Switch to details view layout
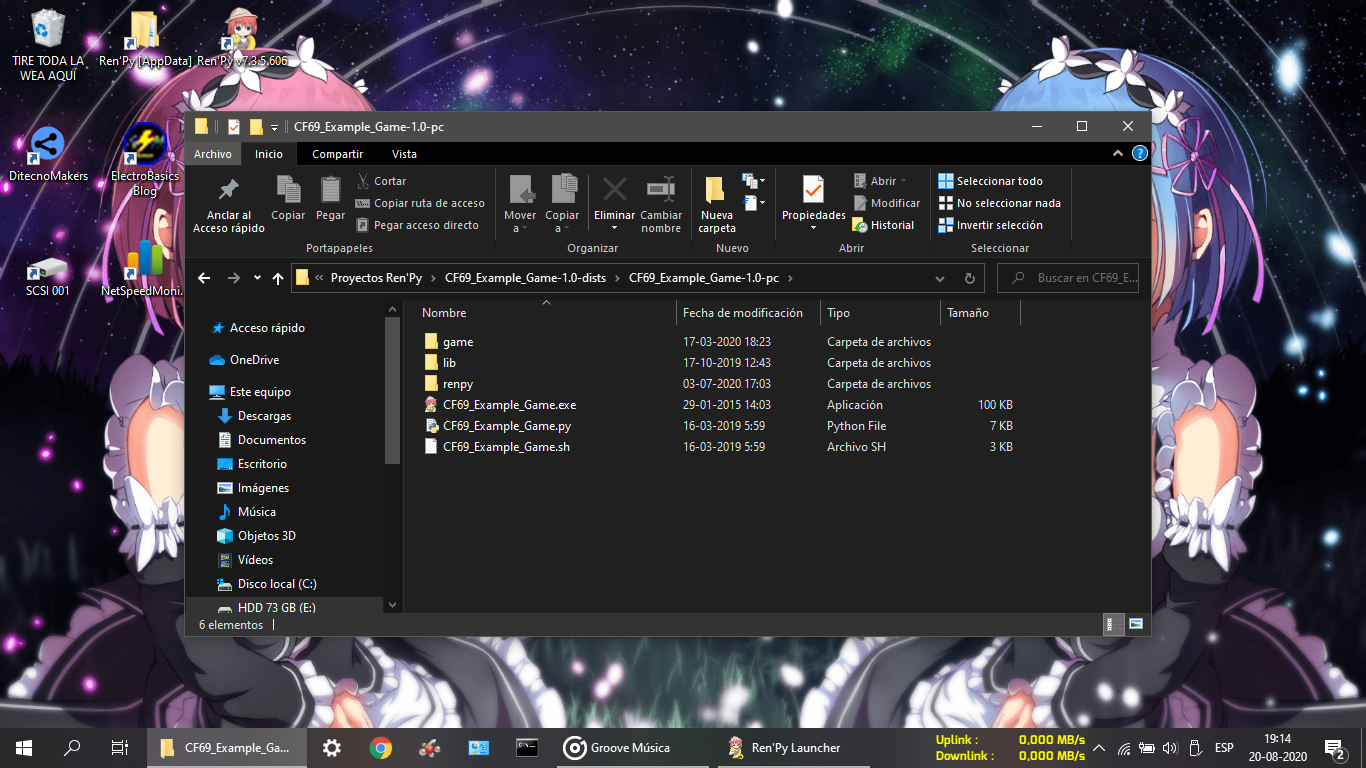The image size is (1366, 768). coord(1109,624)
